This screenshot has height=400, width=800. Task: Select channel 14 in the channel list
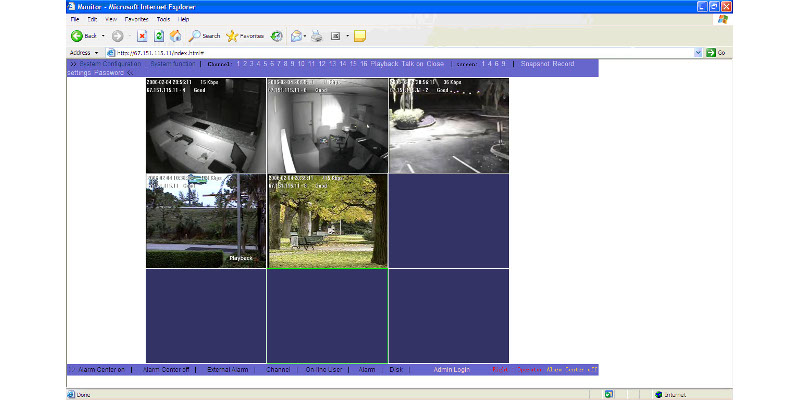pos(343,64)
